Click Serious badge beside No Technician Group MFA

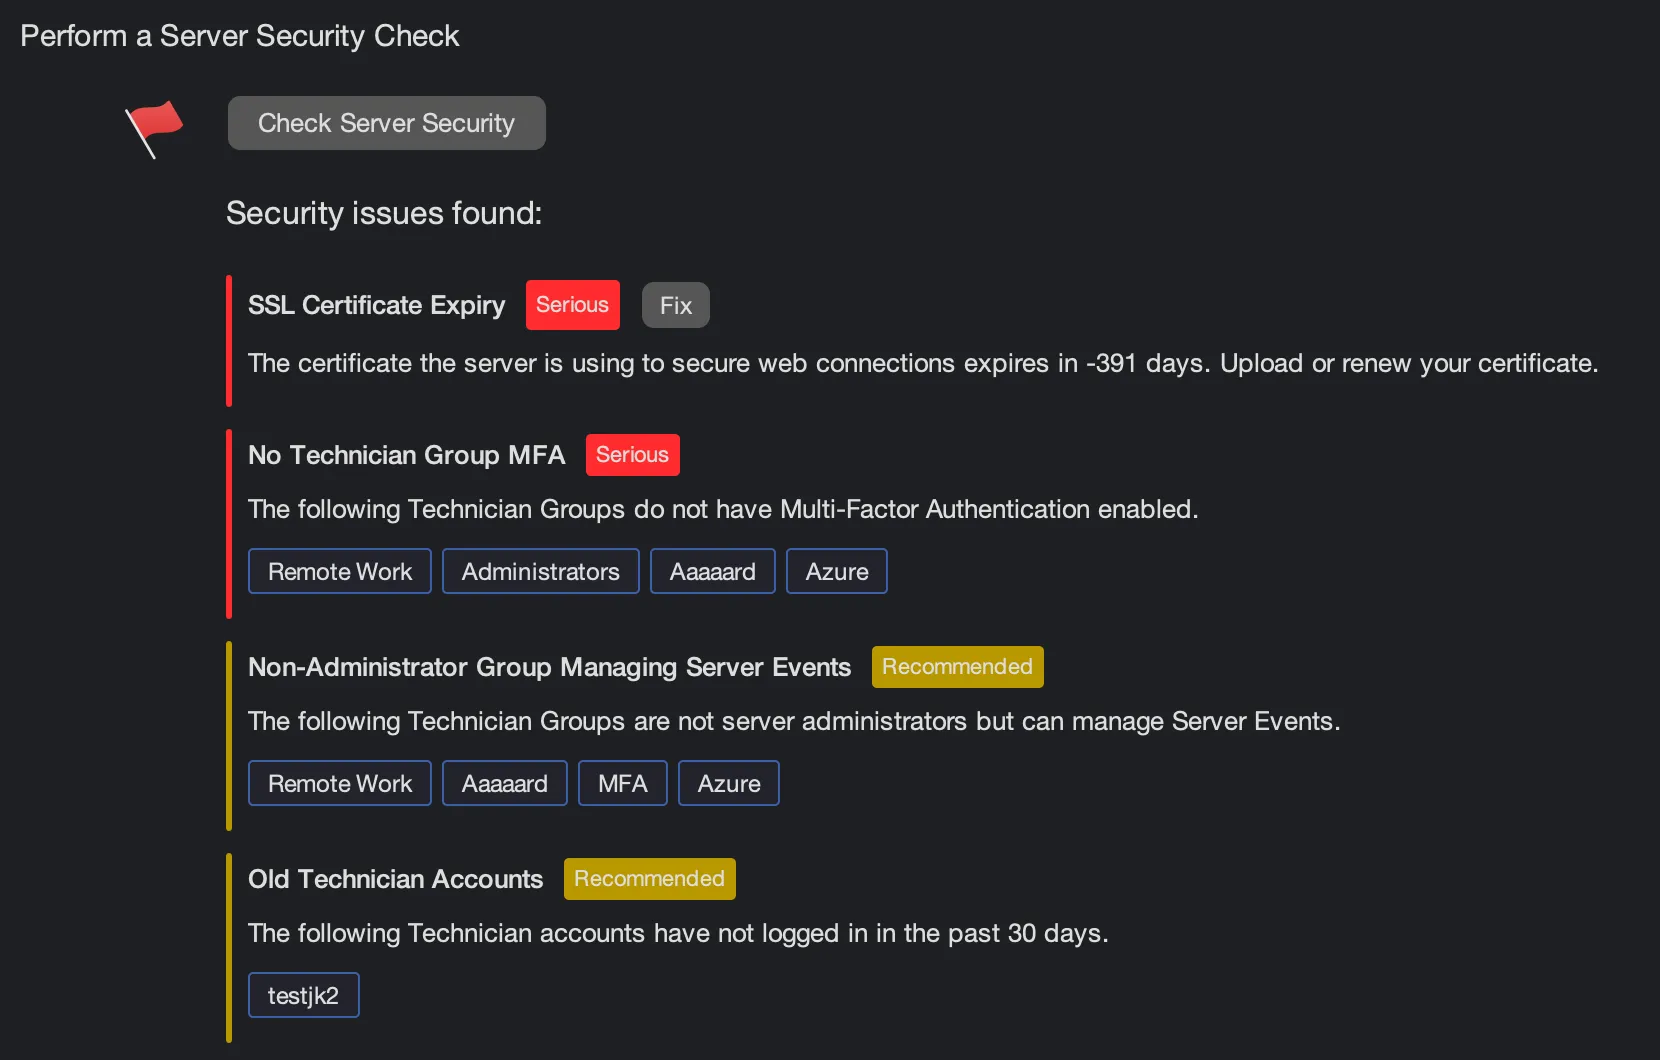pyautogui.click(x=632, y=455)
